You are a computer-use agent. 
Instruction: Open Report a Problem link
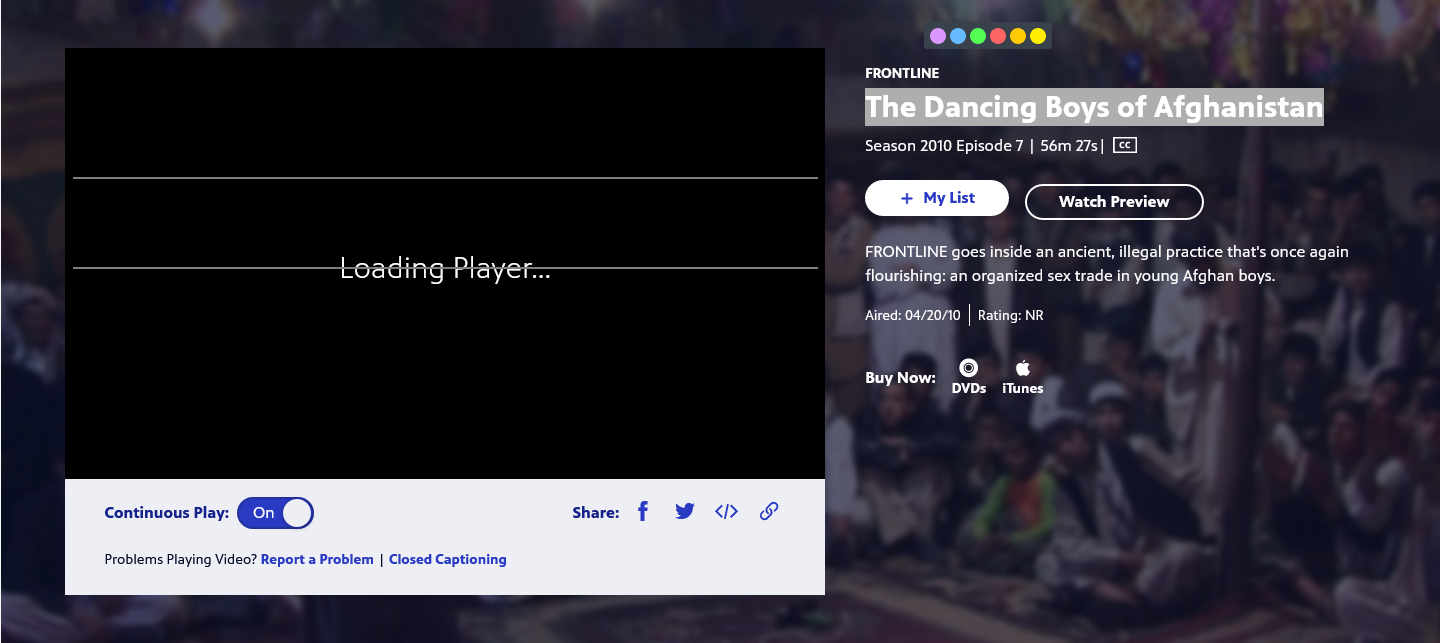coord(317,560)
